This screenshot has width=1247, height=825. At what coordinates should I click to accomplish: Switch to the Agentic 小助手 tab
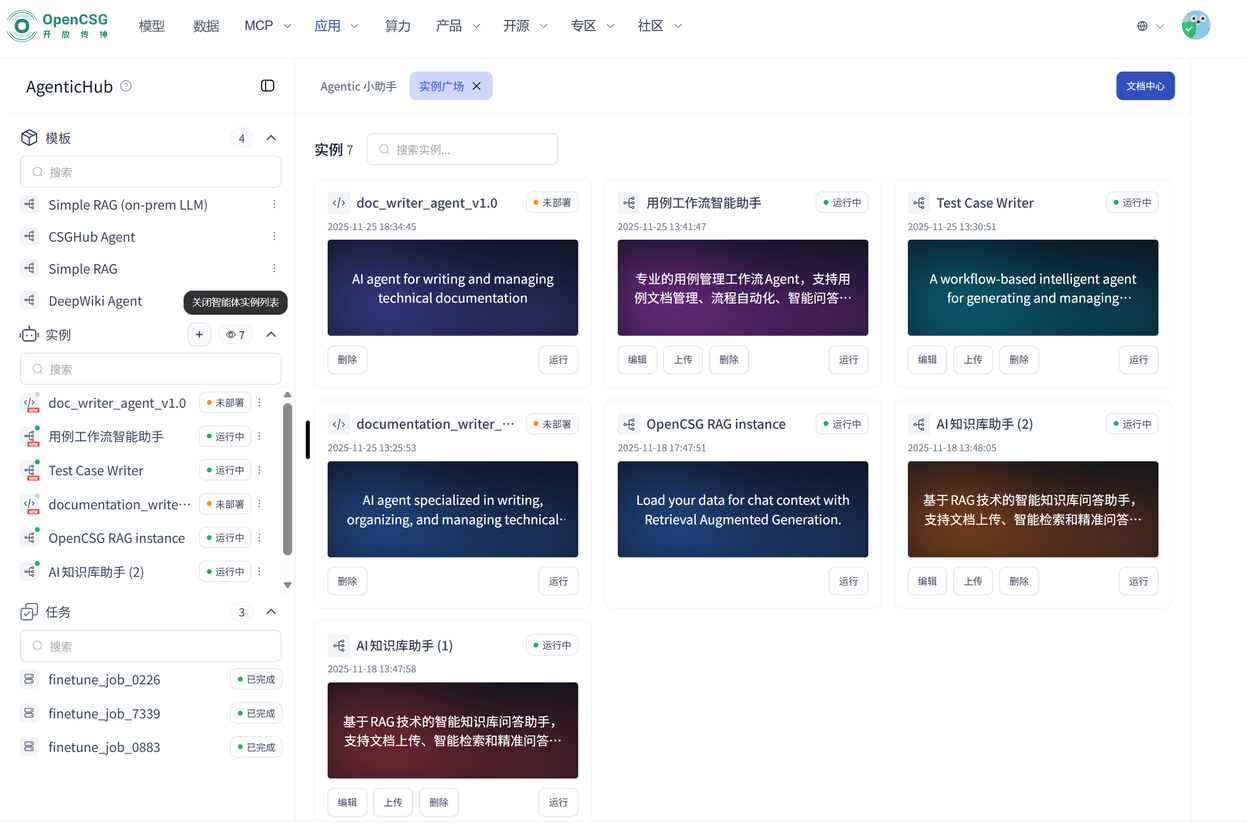click(x=358, y=86)
